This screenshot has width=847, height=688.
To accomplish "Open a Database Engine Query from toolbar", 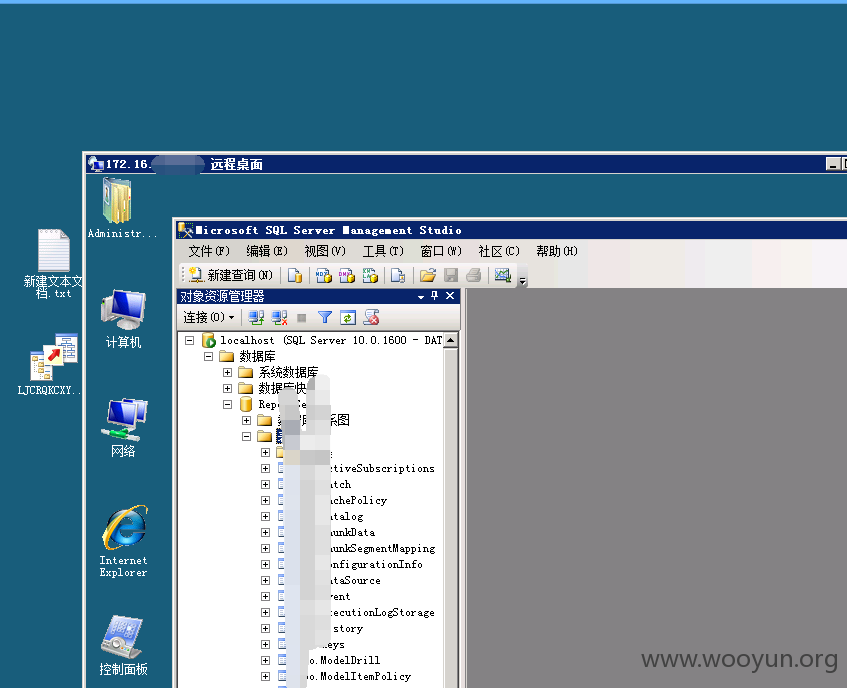I will [x=294, y=275].
